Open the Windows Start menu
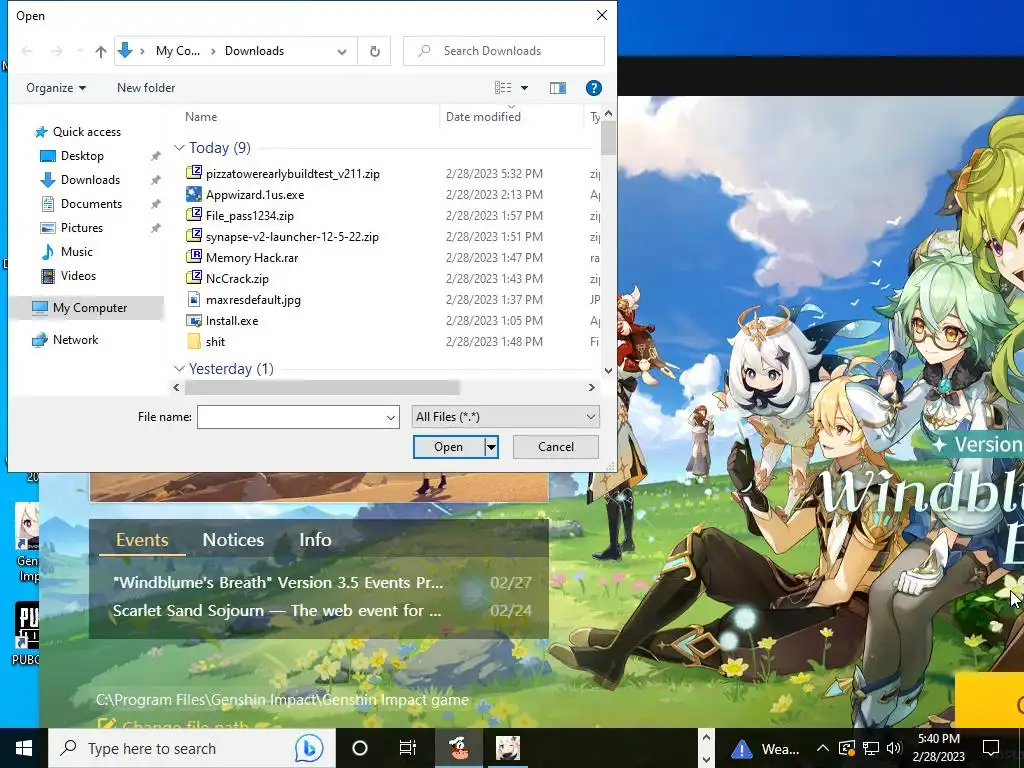 [24, 748]
